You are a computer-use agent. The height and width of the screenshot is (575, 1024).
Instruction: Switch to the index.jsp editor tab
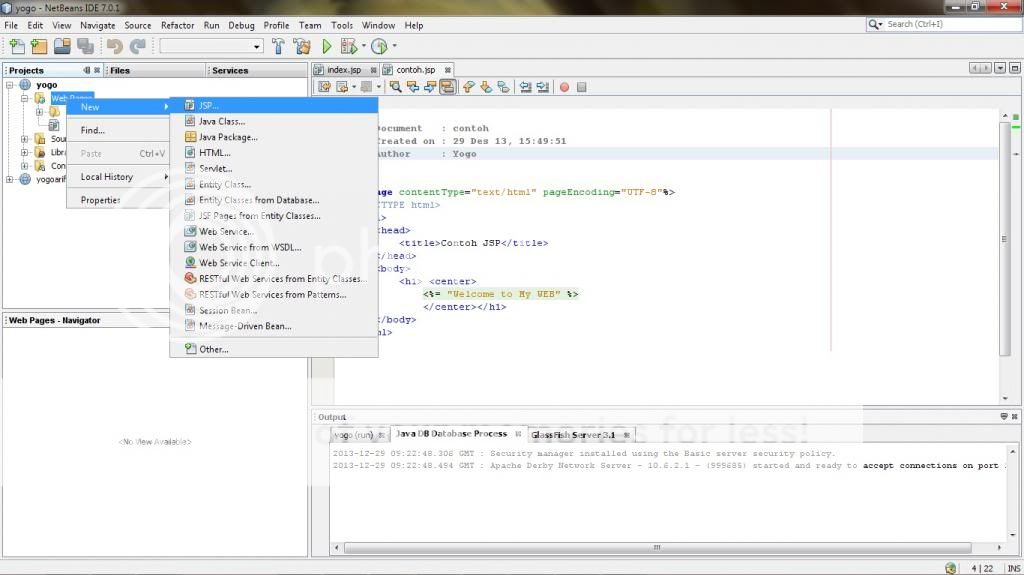[x=343, y=70]
